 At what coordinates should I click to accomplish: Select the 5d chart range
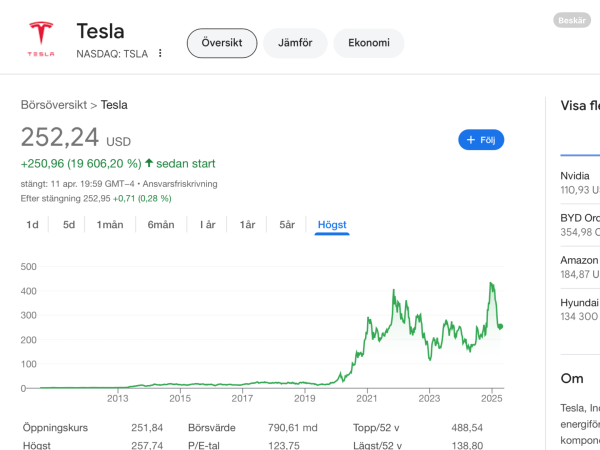(69, 225)
